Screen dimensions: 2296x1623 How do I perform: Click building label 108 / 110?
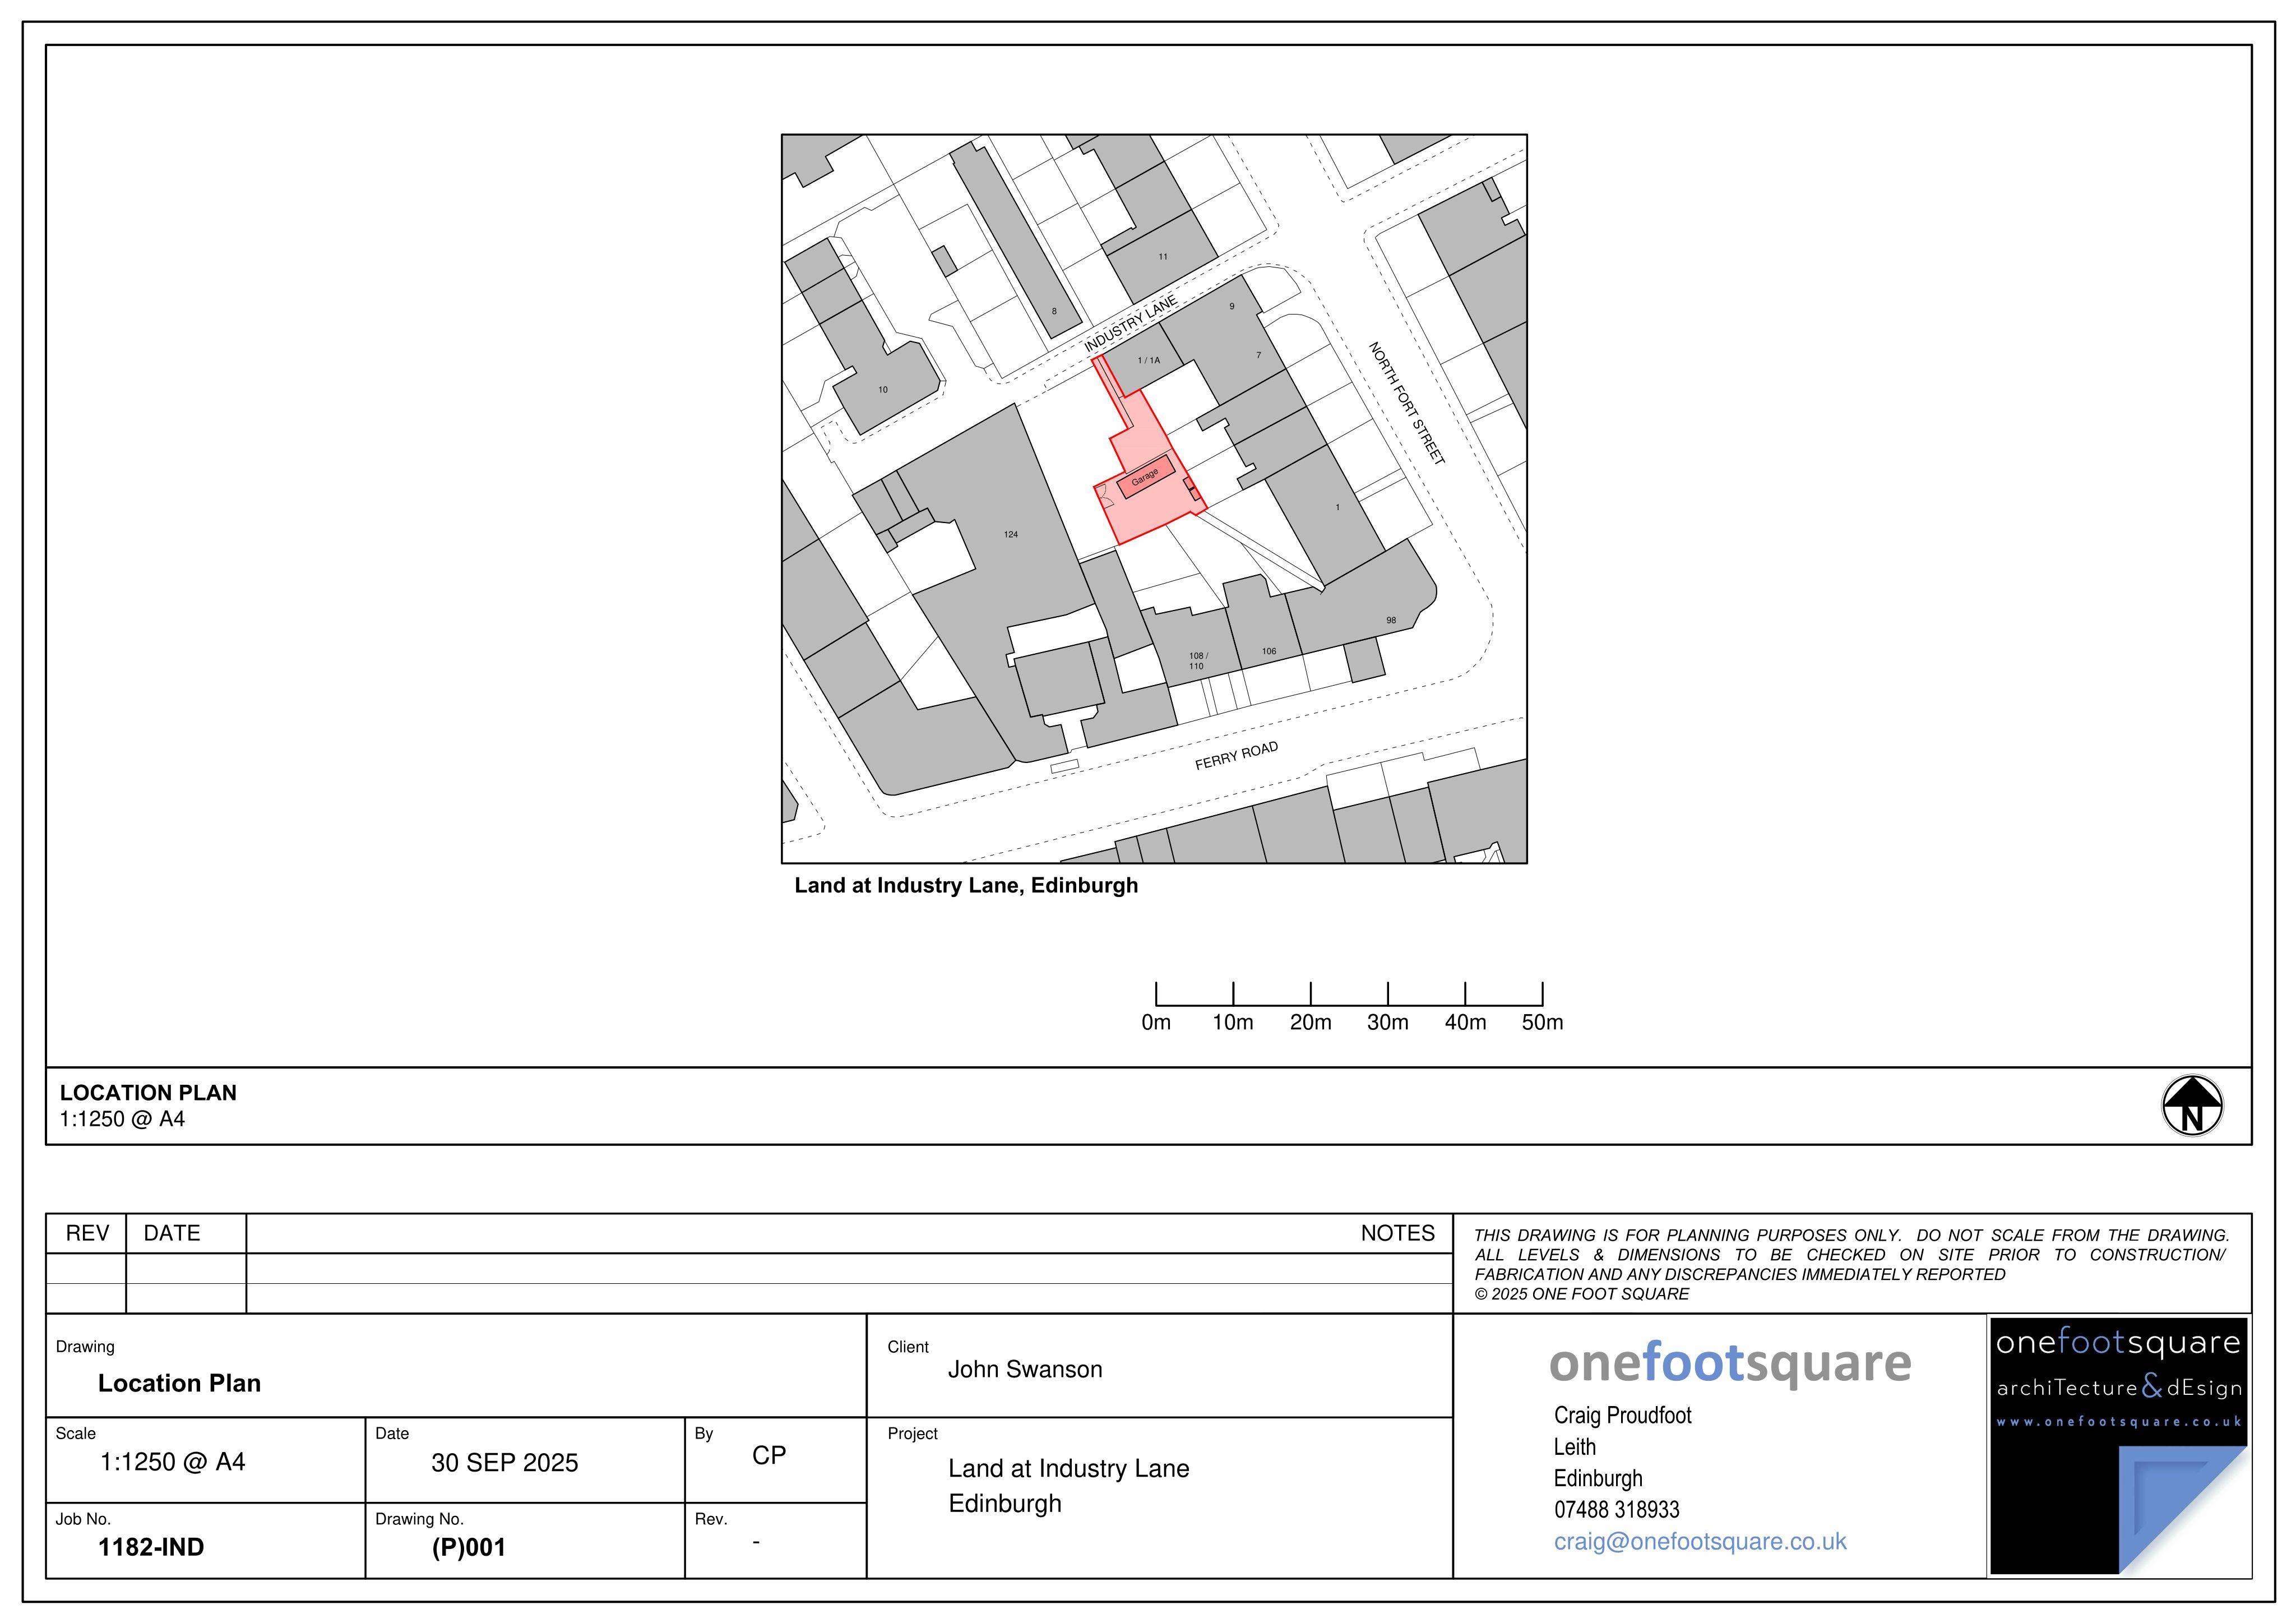tap(1198, 661)
